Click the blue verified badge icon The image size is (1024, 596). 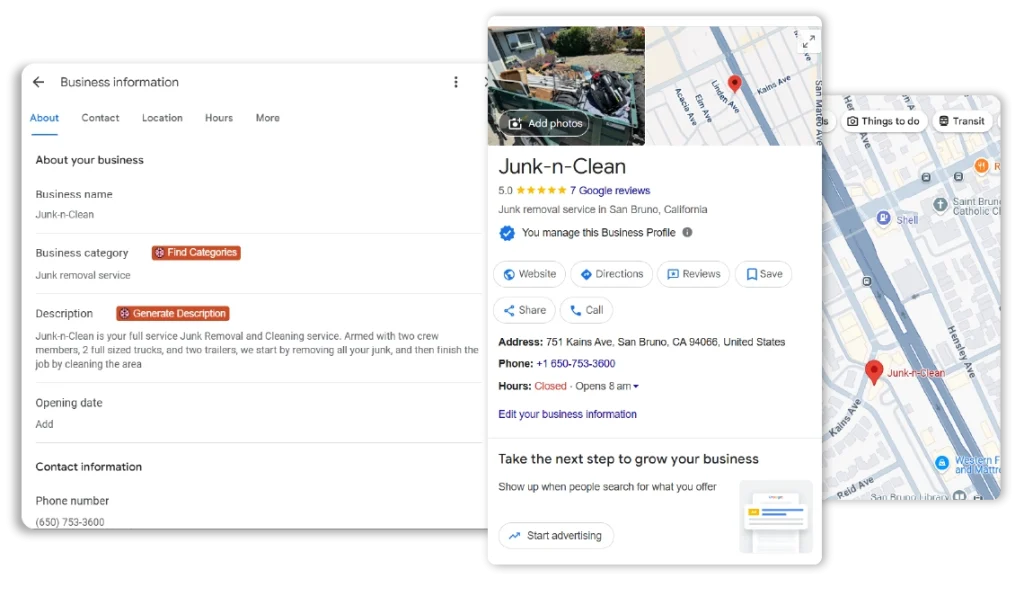(x=507, y=233)
